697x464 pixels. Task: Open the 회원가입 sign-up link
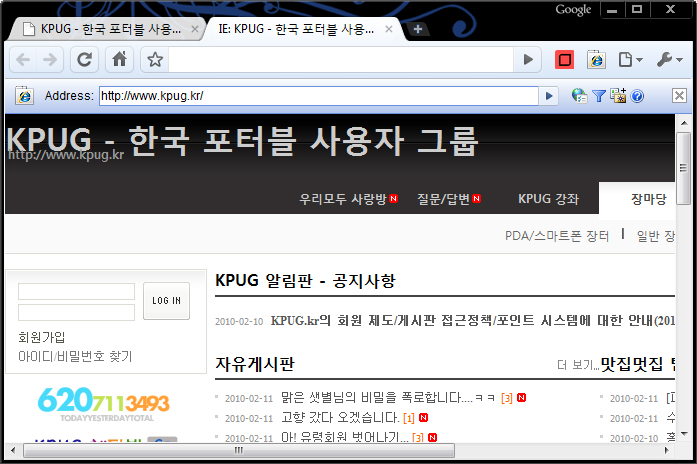[41, 337]
